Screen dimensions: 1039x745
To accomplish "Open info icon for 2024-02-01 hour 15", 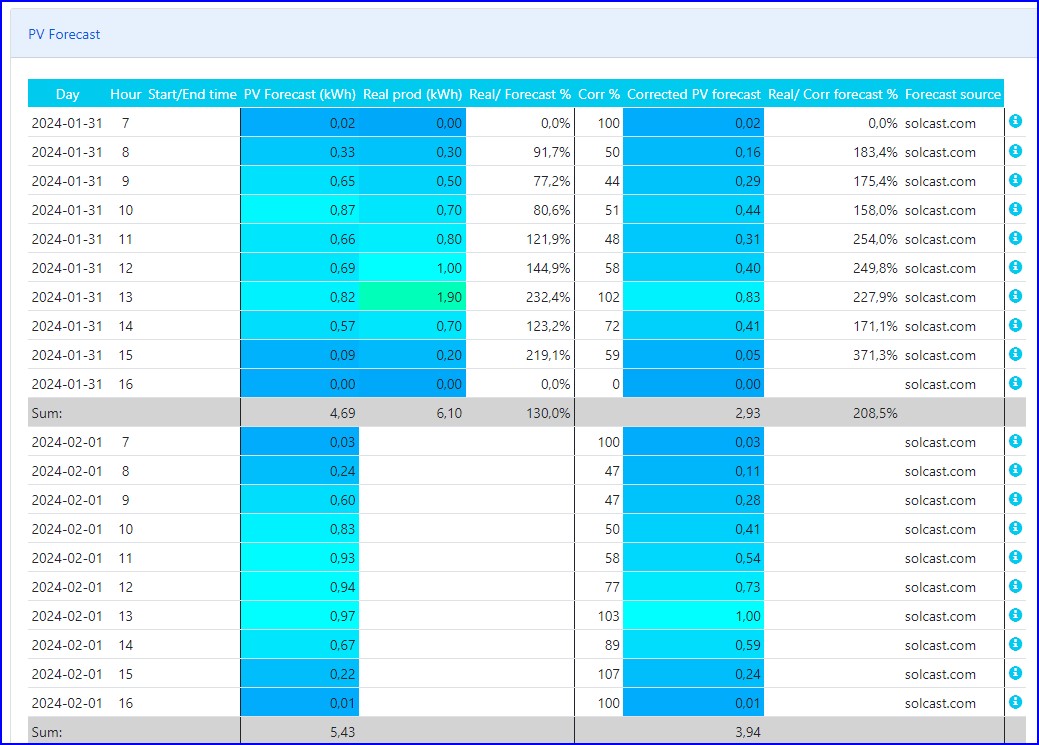I will click(x=1015, y=673).
